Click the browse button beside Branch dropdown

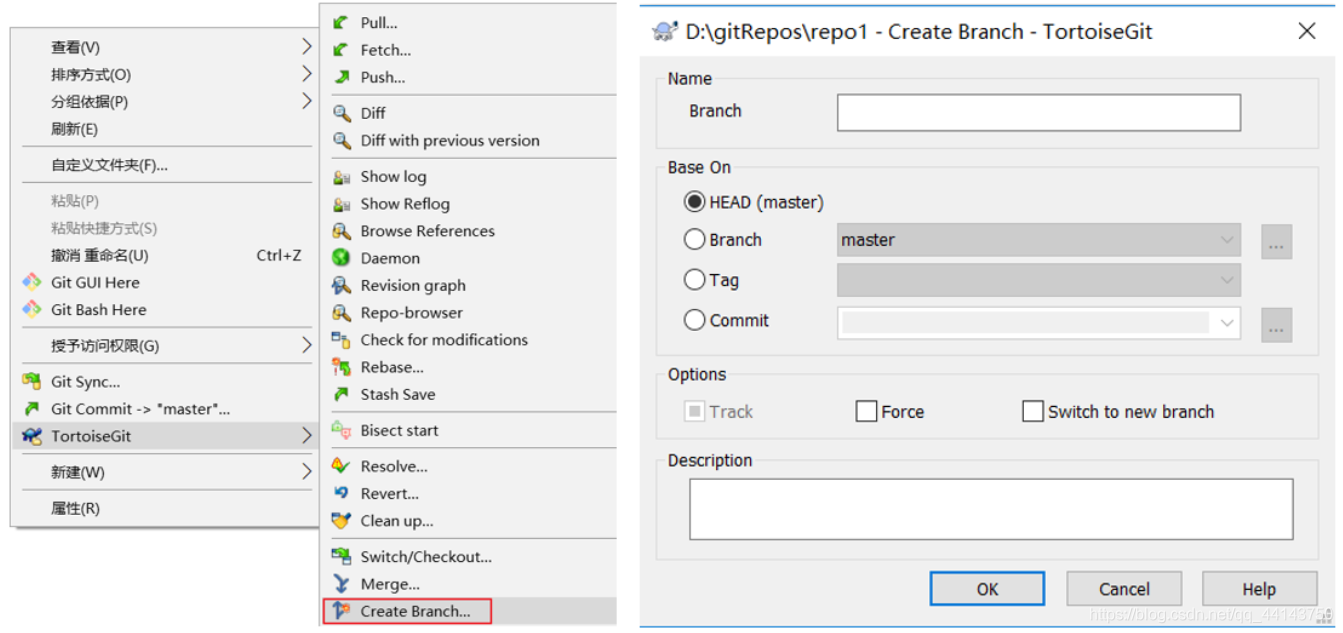[1277, 241]
